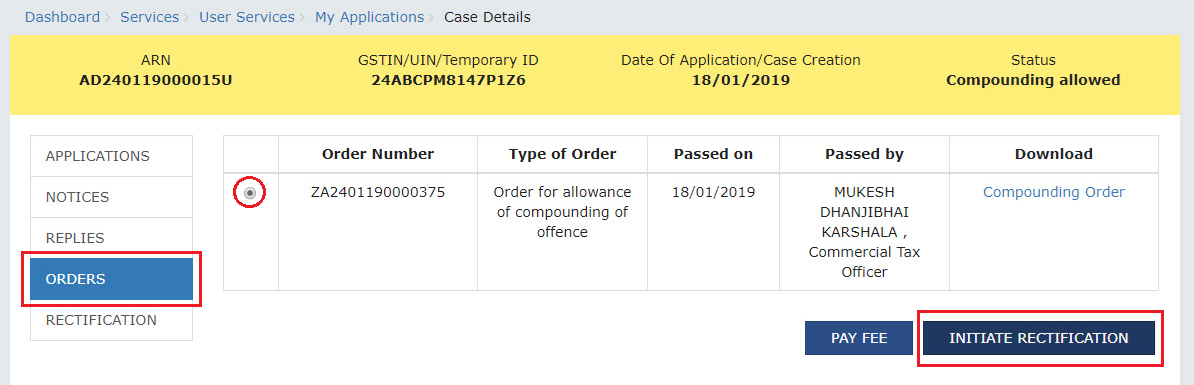This screenshot has height=385, width=1194.
Task: Go to User Services breadcrumb
Action: pyautogui.click(x=247, y=17)
